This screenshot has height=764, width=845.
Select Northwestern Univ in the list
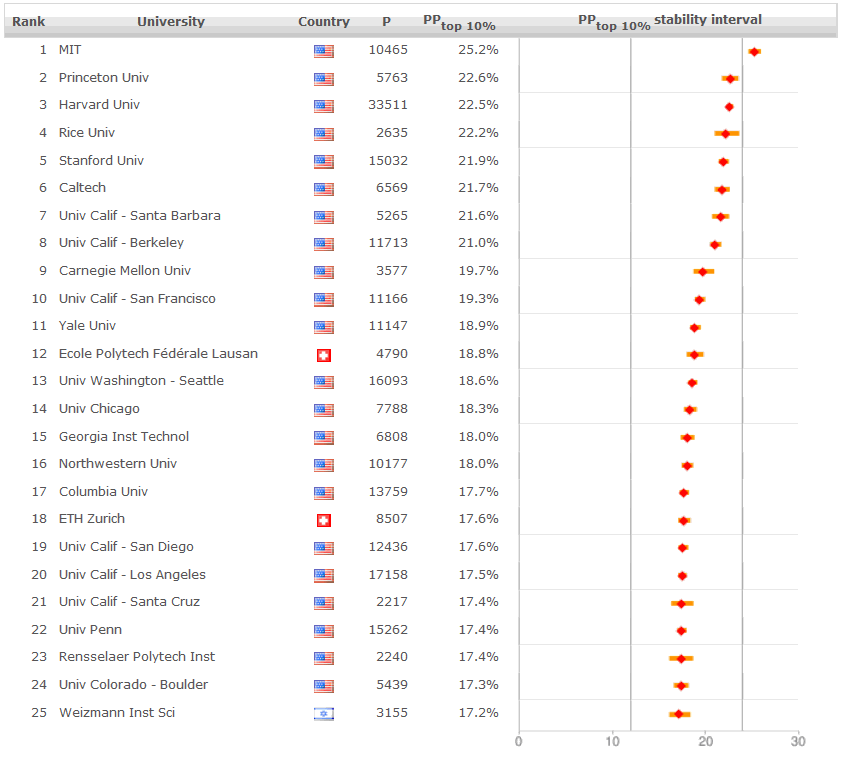117,463
